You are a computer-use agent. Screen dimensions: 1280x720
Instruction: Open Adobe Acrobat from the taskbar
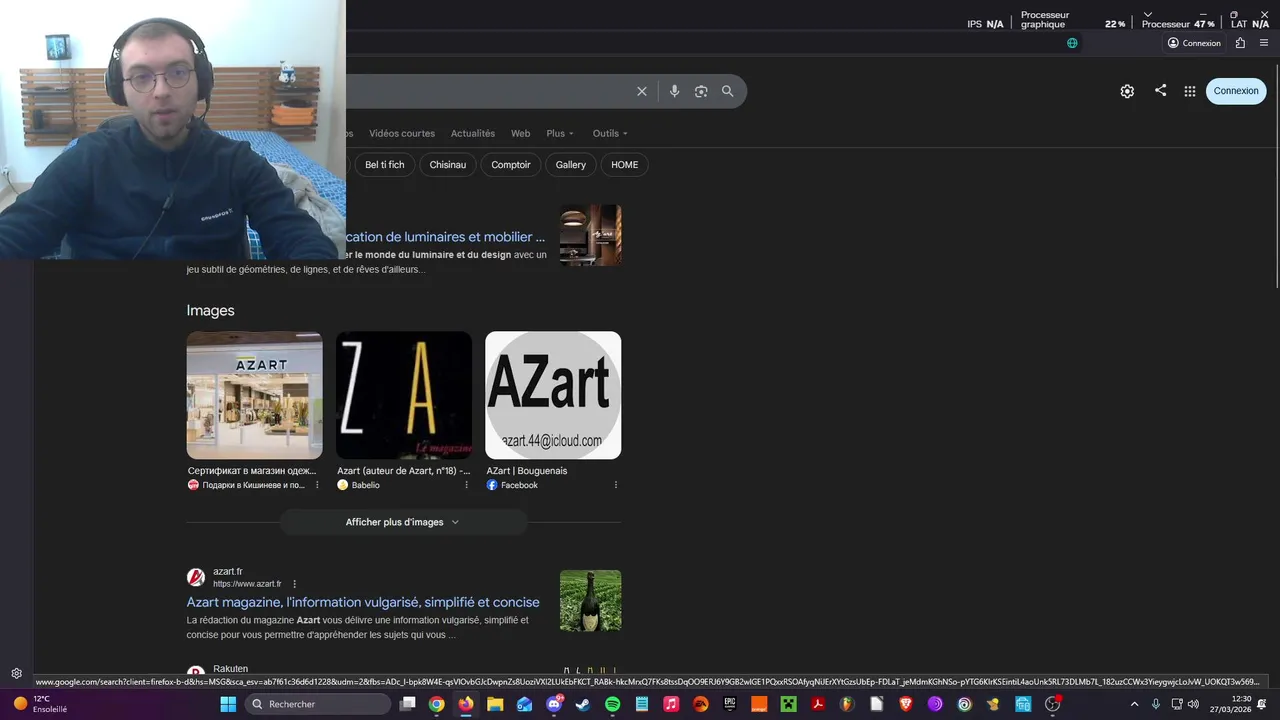coord(818,704)
